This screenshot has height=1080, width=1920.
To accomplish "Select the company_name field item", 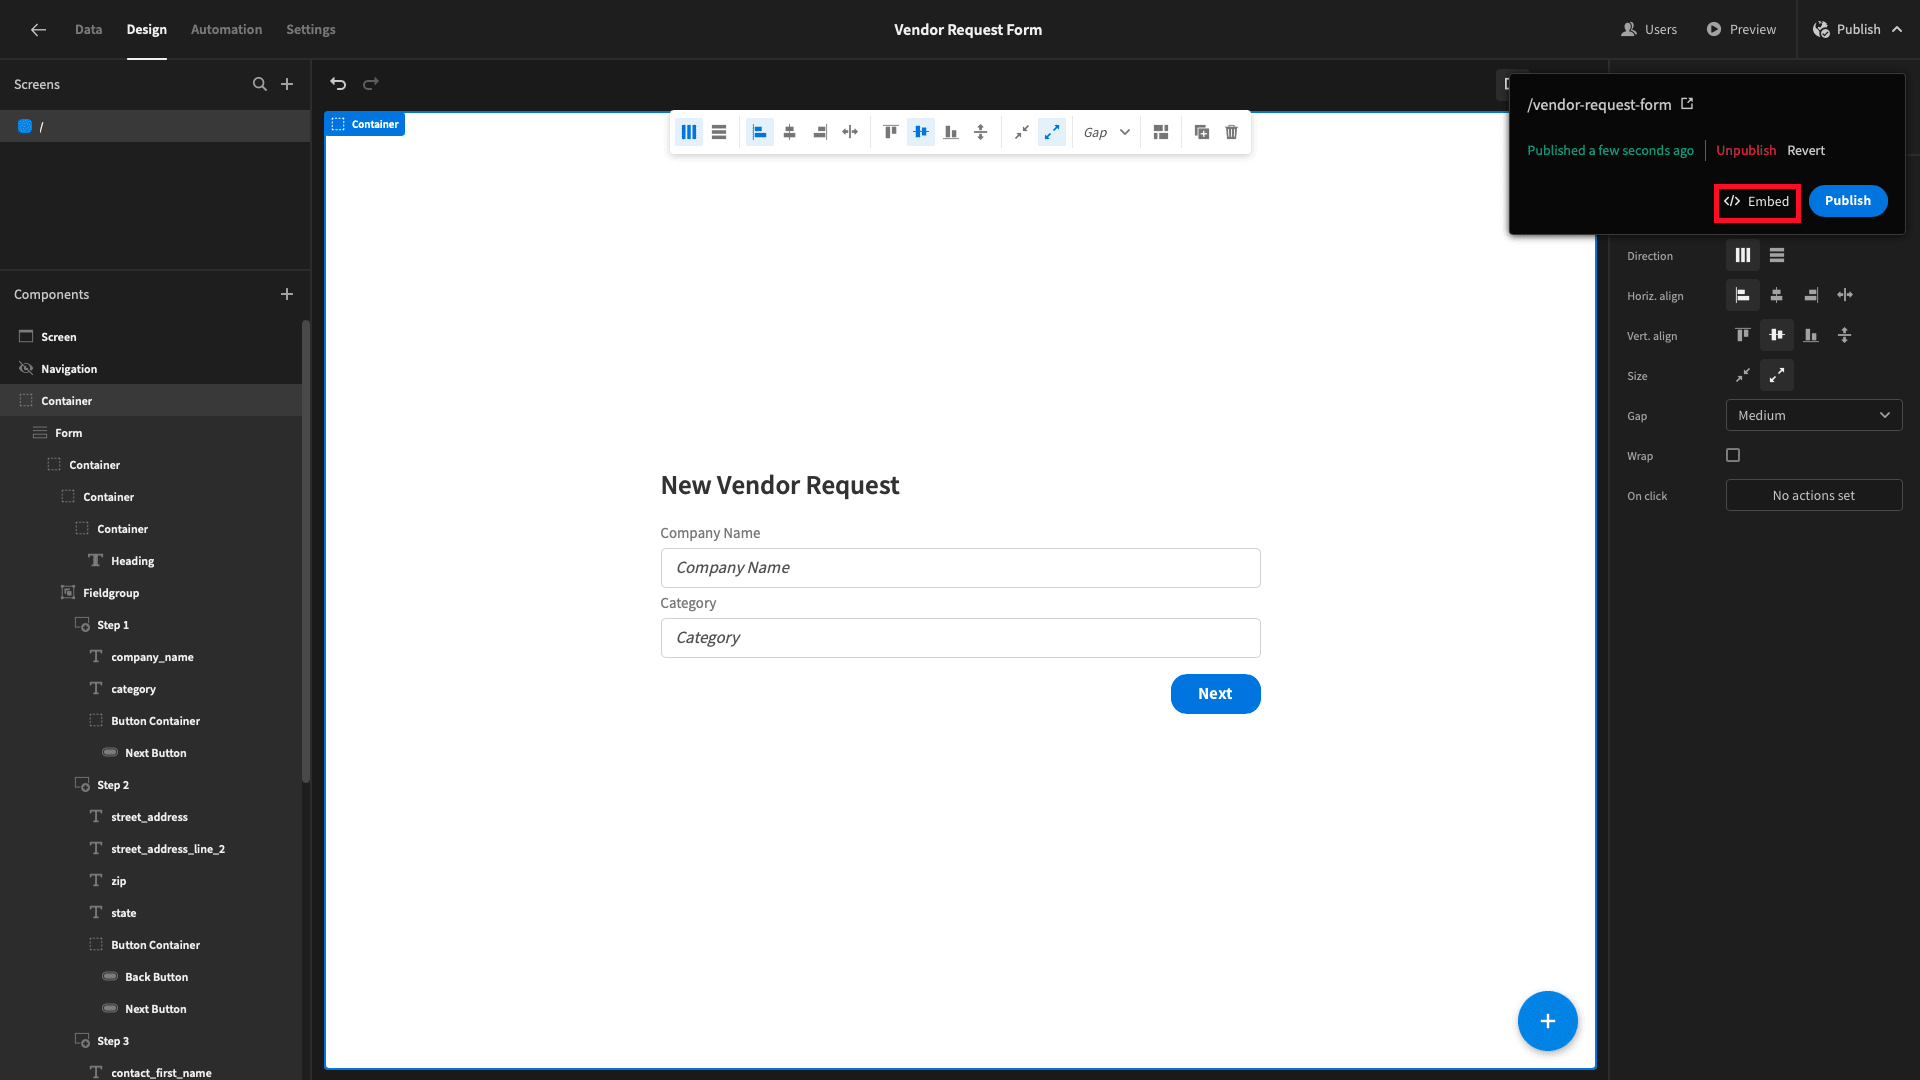I will [152, 655].
